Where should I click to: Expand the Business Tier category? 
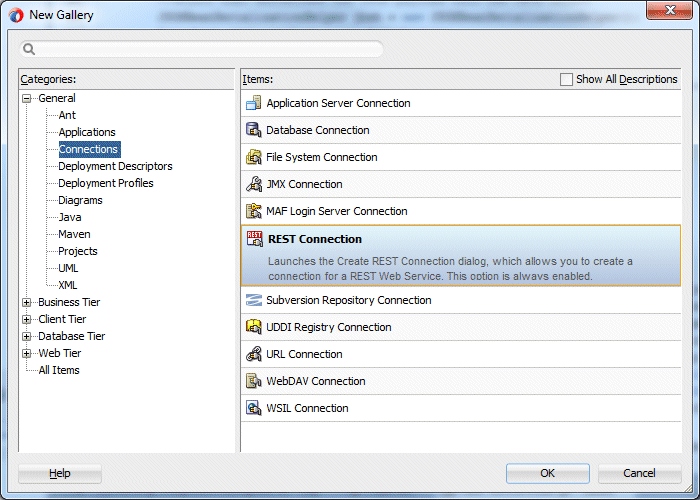tap(27, 302)
